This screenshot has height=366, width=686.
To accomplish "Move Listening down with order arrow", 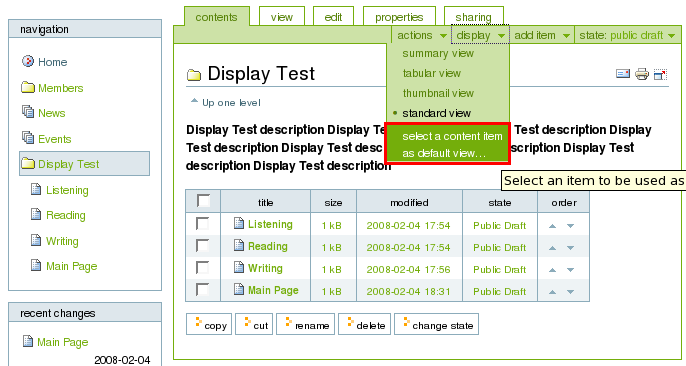I will coord(570,226).
